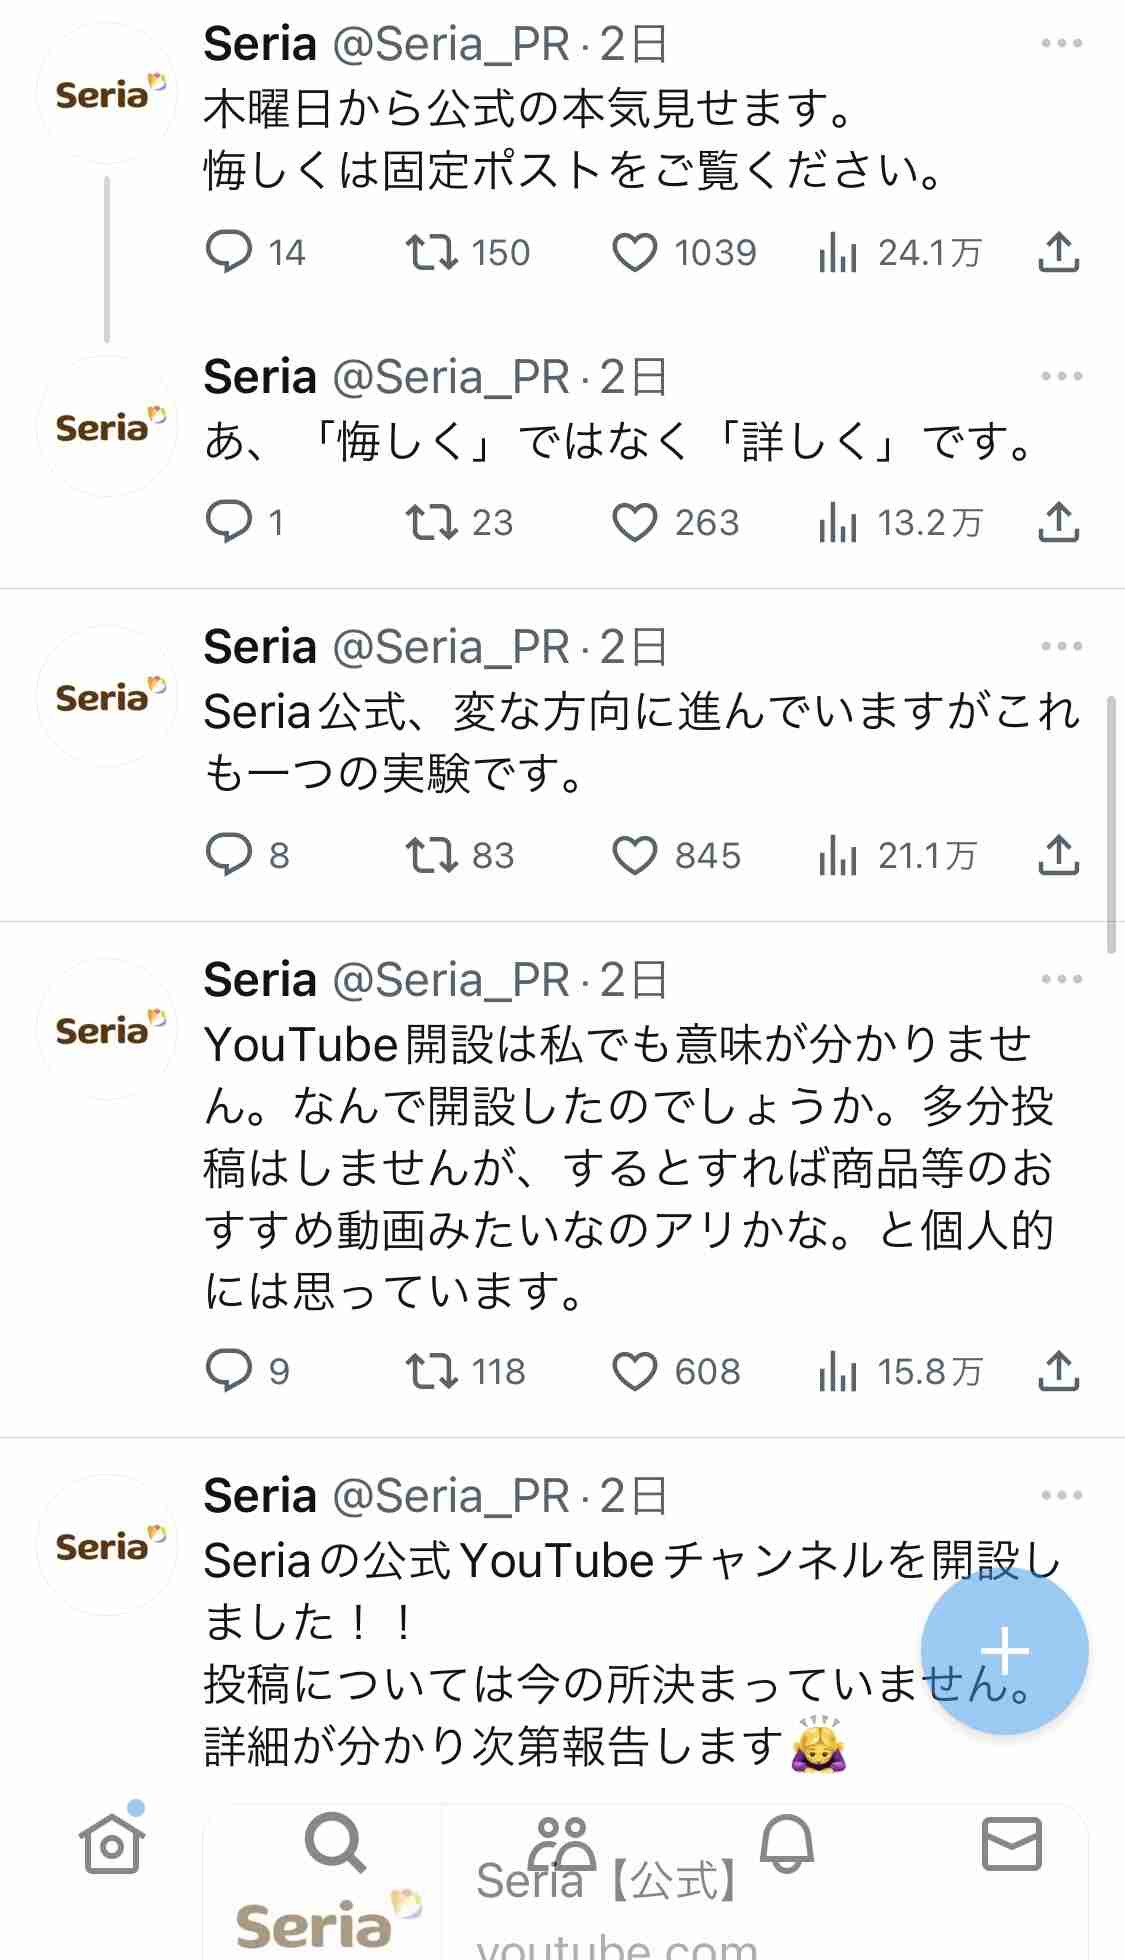1125x1960 pixels.
Task: Like the YouTube開設 explanation tweet
Action: click(x=634, y=1371)
